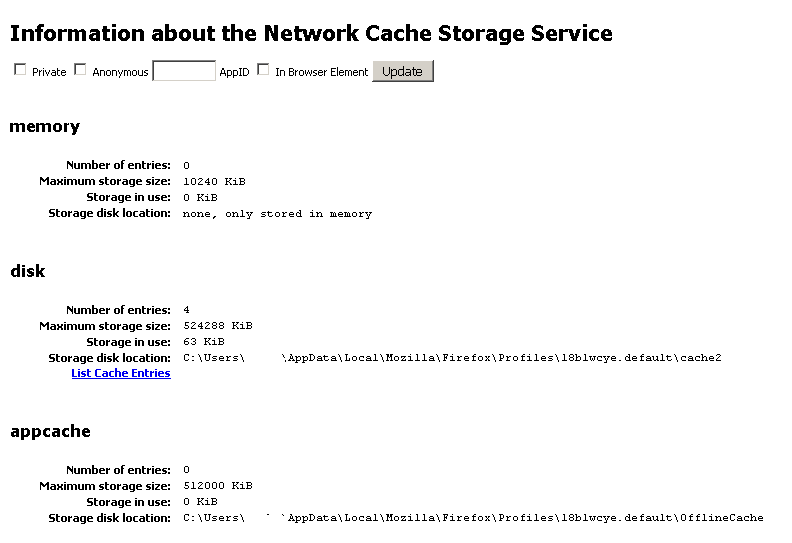Screen dimensions: 792x543
Task: Click the 10240 KiB memory size value
Action: (214, 182)
